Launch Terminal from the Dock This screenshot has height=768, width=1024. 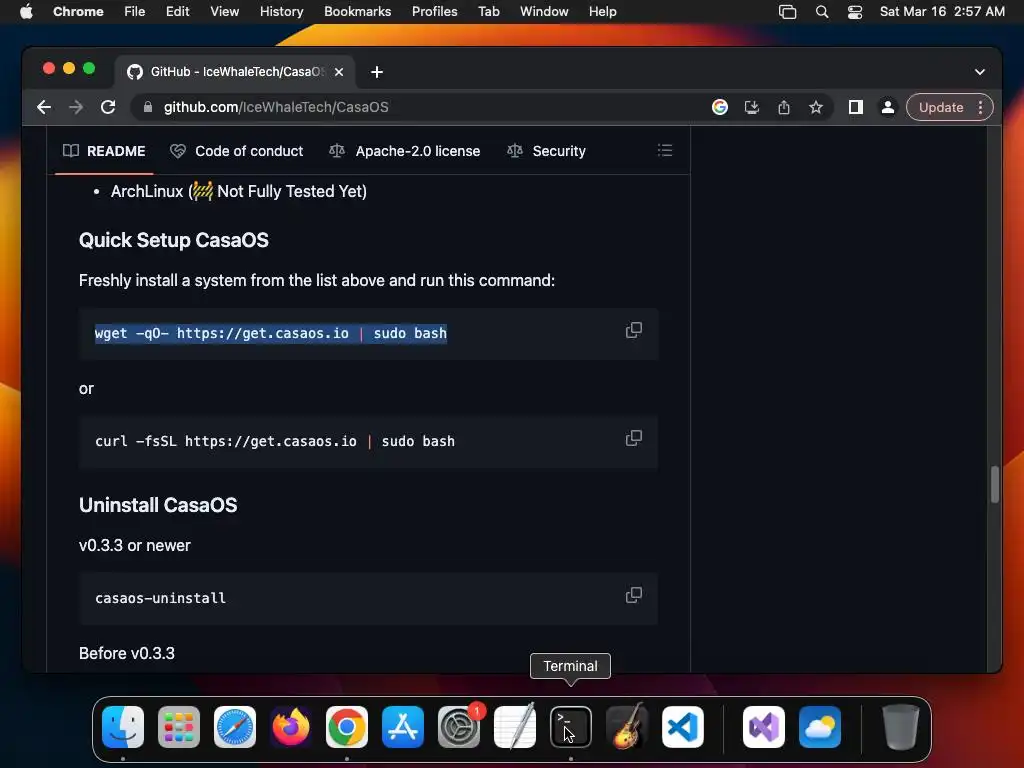pos(571,727)
